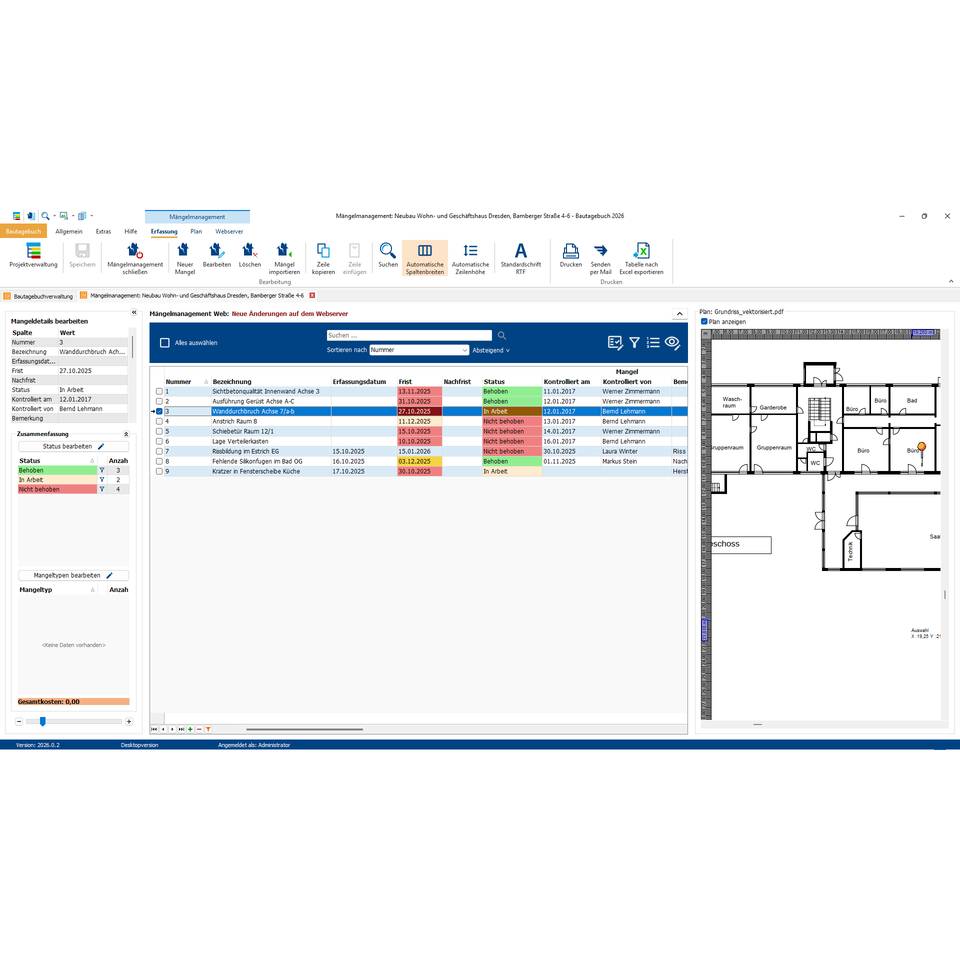Image resolution: width=960 pixels, height=960 pixels.
Task: Click the search magnifier beside Suchen field
Action: (x=502, y=336)
